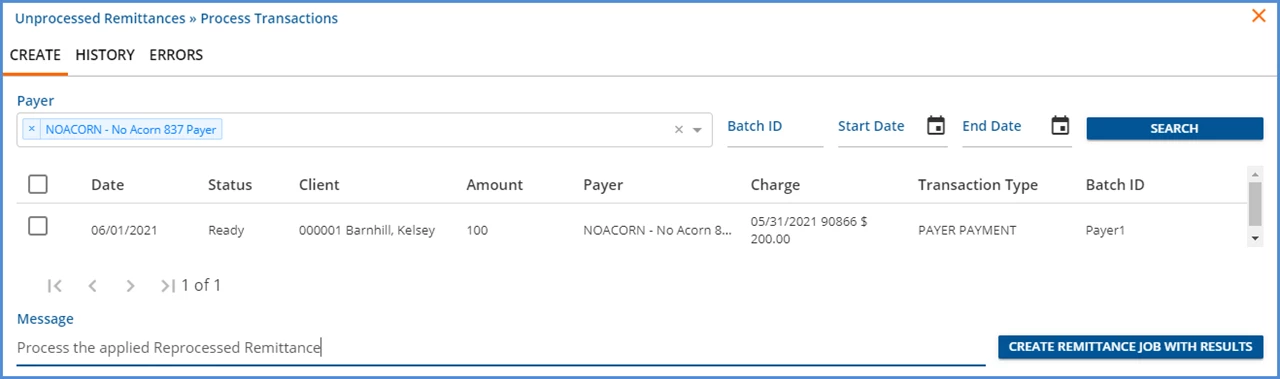Screen dimensions: 1280x379
Task: Select the 05/31/2021 90866 $ 200.00 charge cell
Action: point(809,230)
